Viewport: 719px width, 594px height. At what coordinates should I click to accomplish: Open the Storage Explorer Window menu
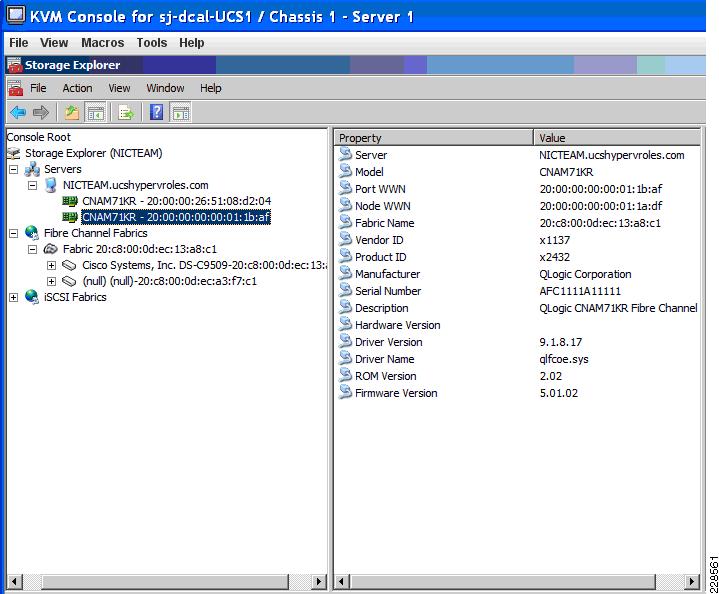click(166, 88)
